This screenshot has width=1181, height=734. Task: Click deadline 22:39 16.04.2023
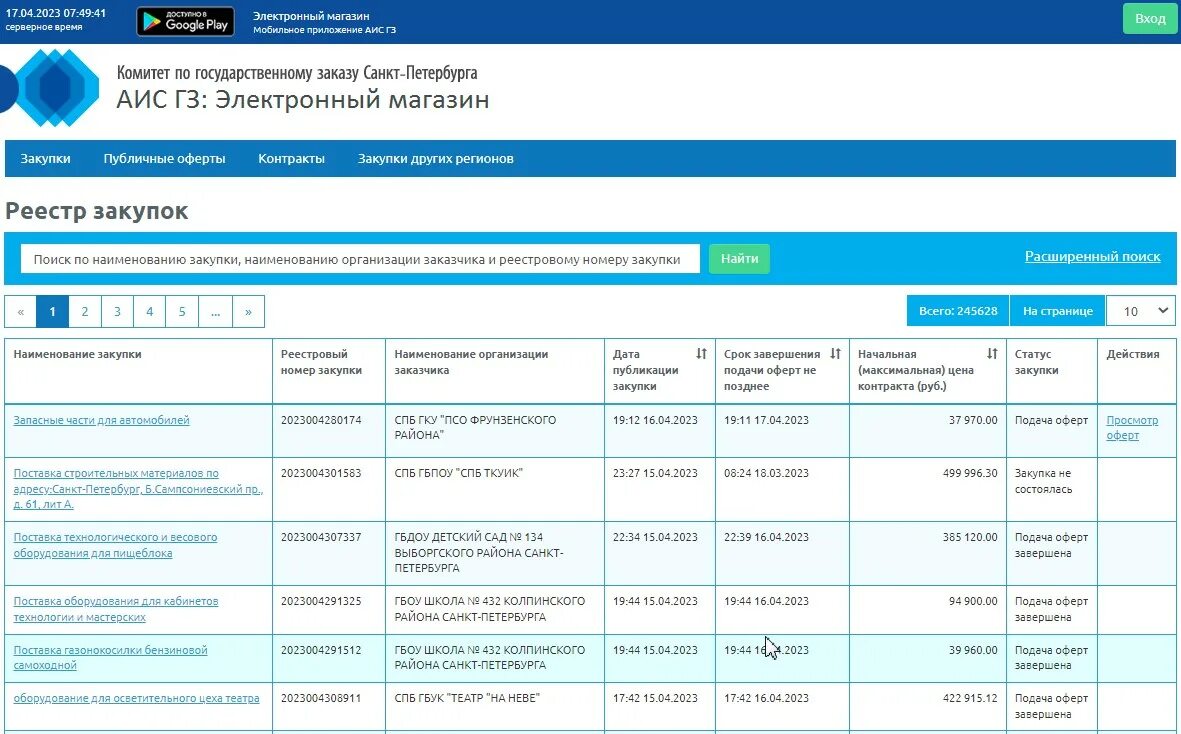766,538
